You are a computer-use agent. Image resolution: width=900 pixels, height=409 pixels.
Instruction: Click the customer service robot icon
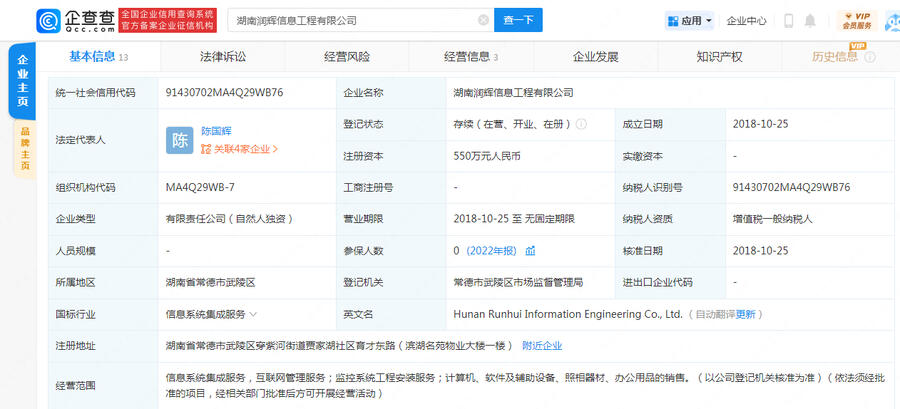[x=892, y=21]
